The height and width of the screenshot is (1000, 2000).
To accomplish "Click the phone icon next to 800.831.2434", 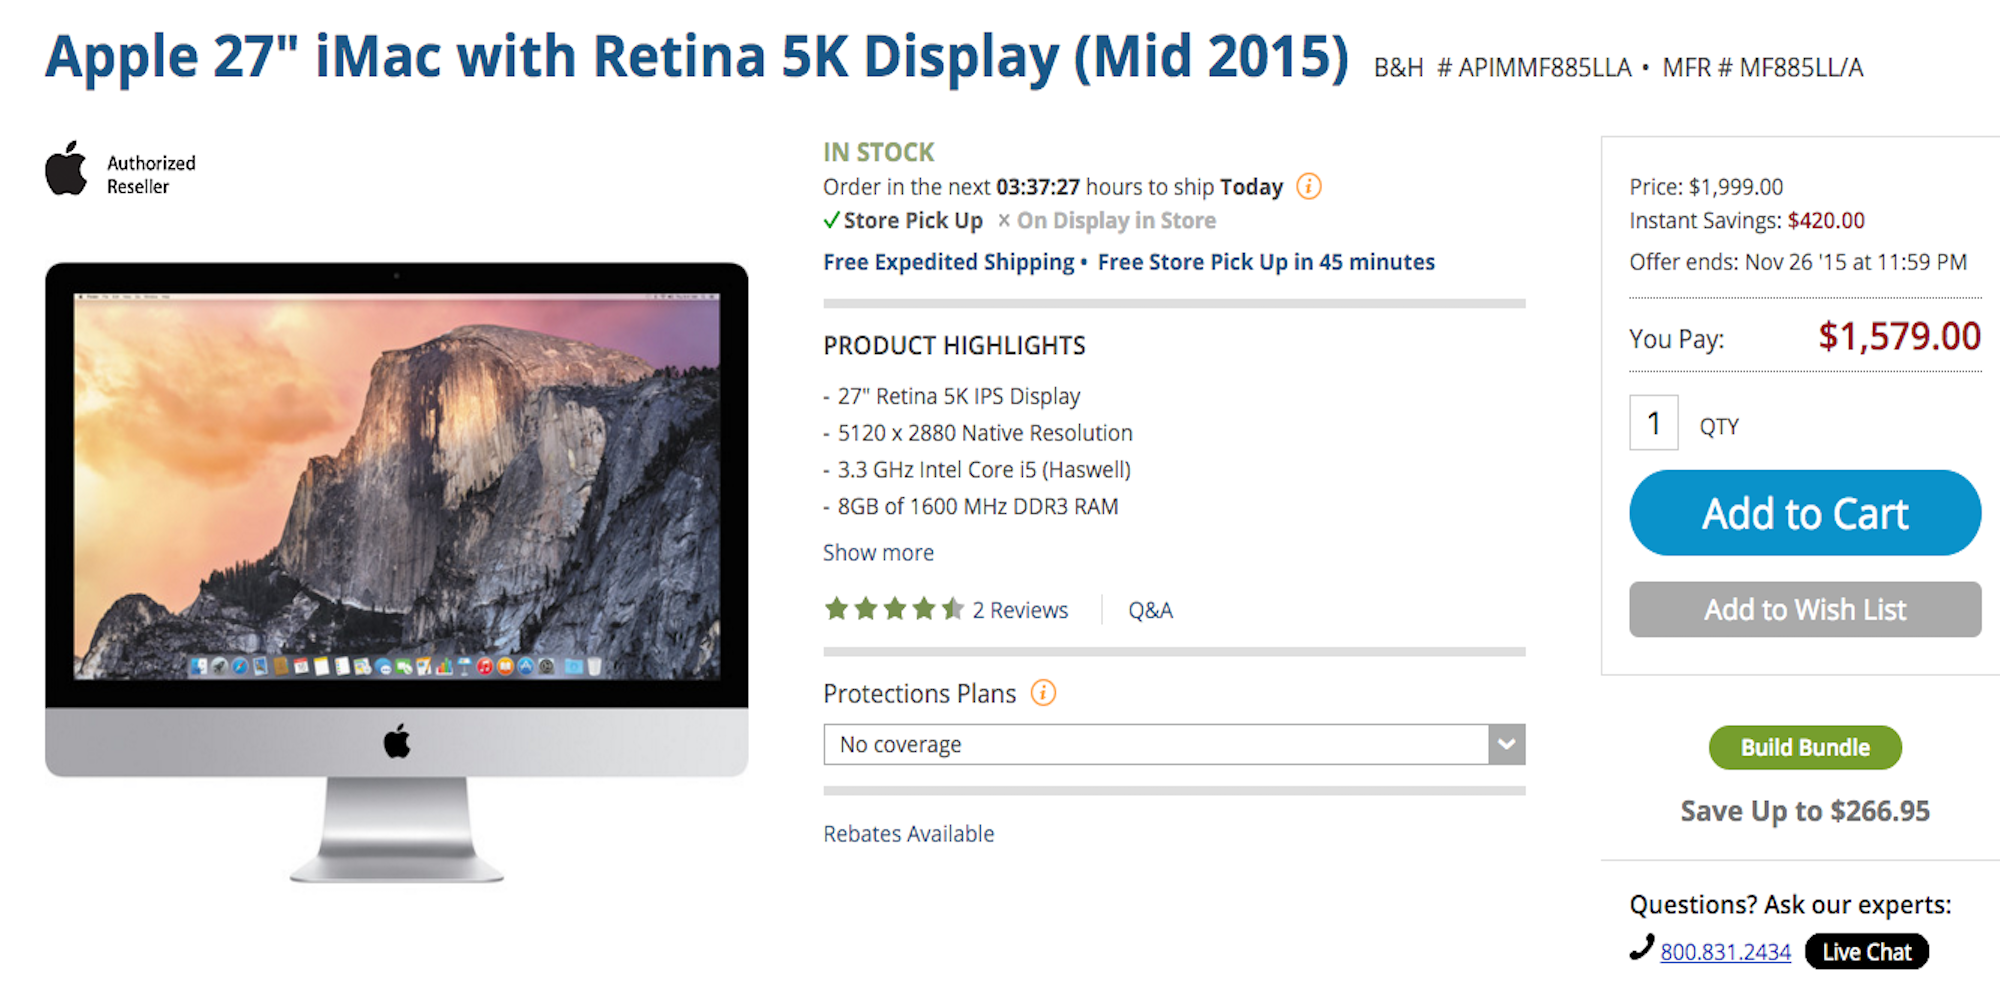I will [1640, 951].
